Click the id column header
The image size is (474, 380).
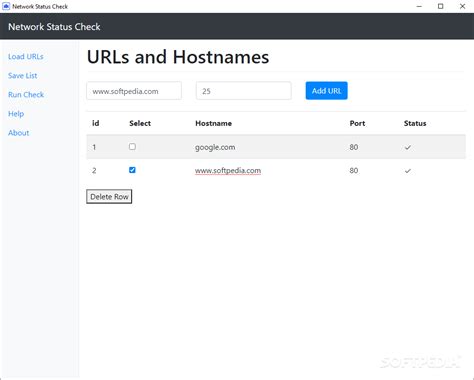(x=96, y=123)
